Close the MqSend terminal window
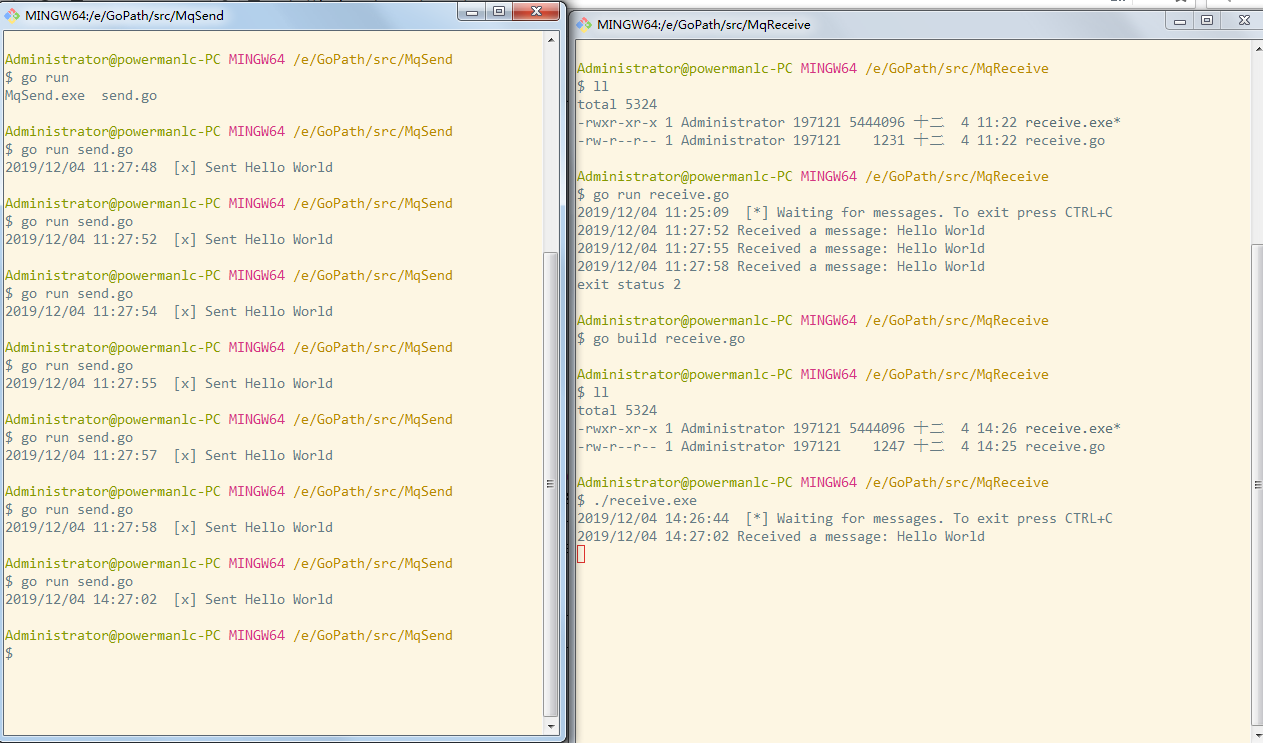This screenshot has width=1263, height=743. 537,11
